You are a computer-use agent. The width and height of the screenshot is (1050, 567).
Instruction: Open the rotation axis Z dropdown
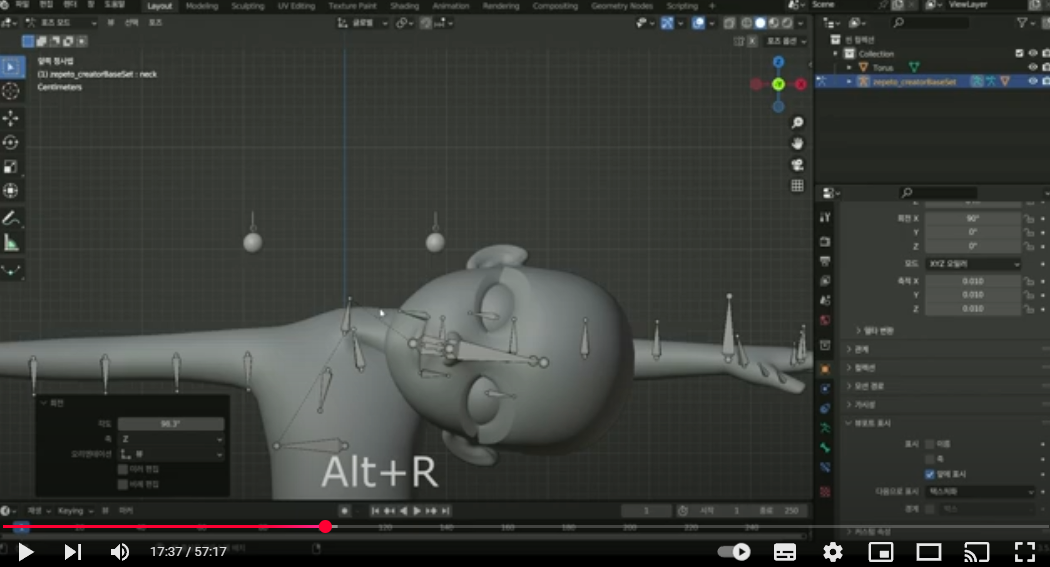point(171,439)
